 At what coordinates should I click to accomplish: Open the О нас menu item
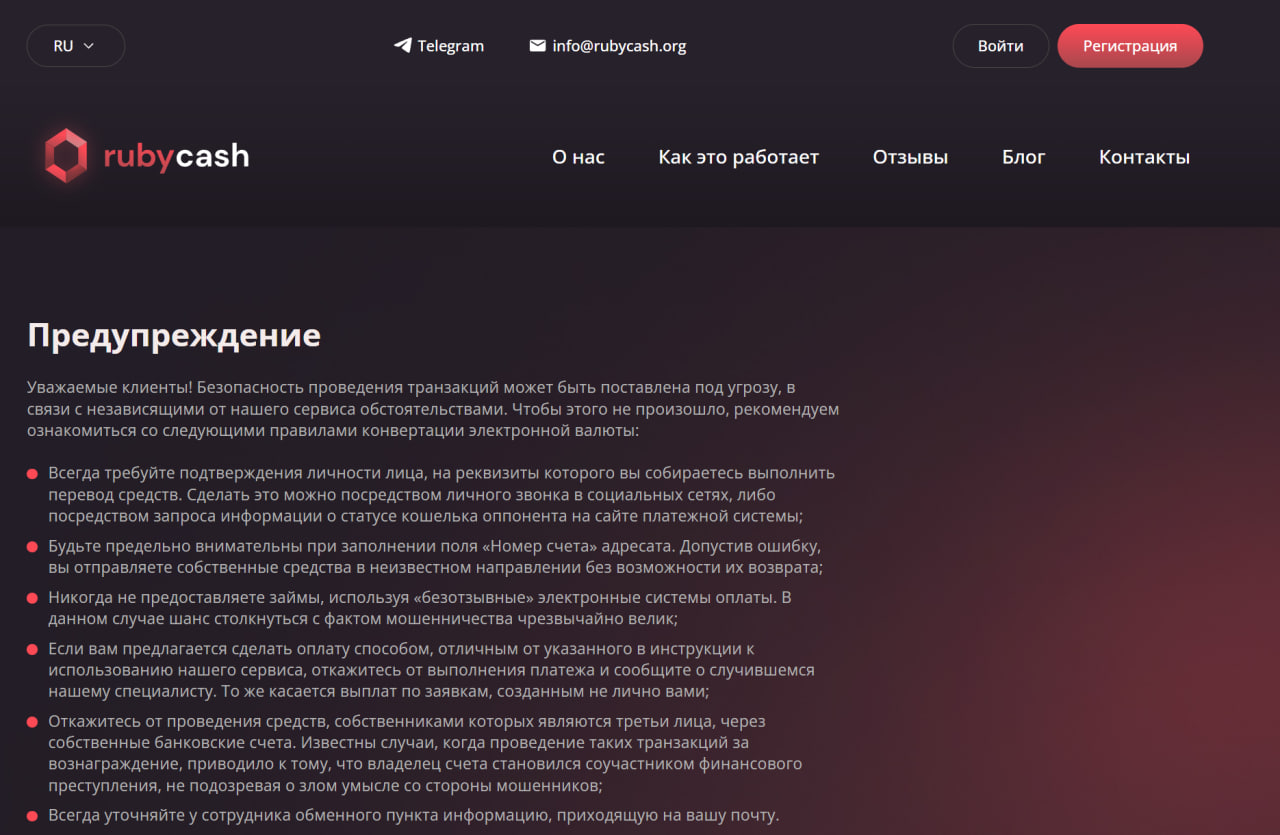(578, 157)
